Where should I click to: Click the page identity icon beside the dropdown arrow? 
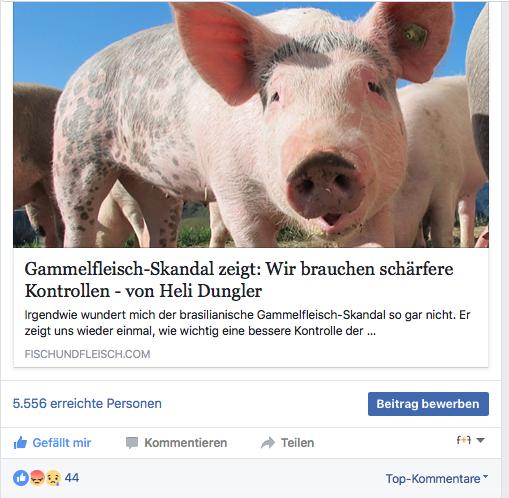(464, 440)
